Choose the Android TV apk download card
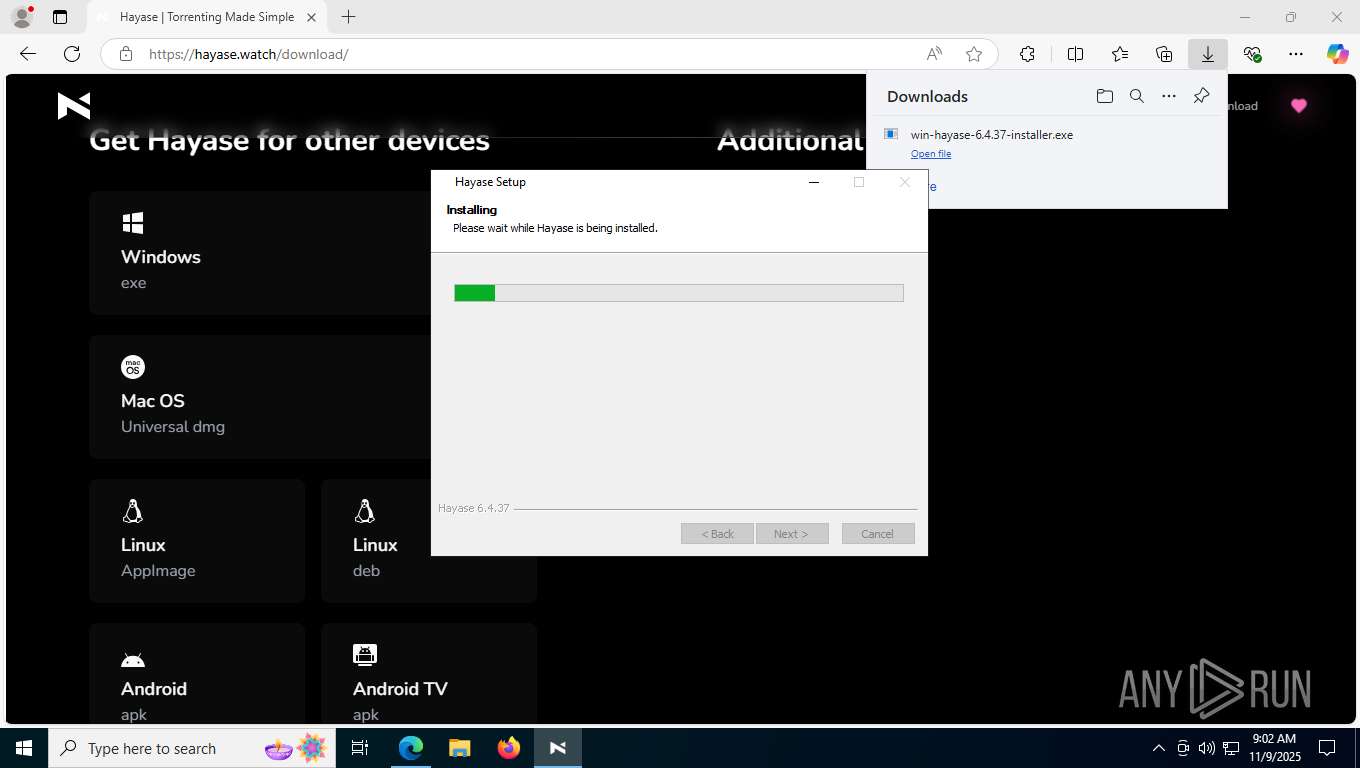The height and width of the screenshot is (768, 1360). 429,673
